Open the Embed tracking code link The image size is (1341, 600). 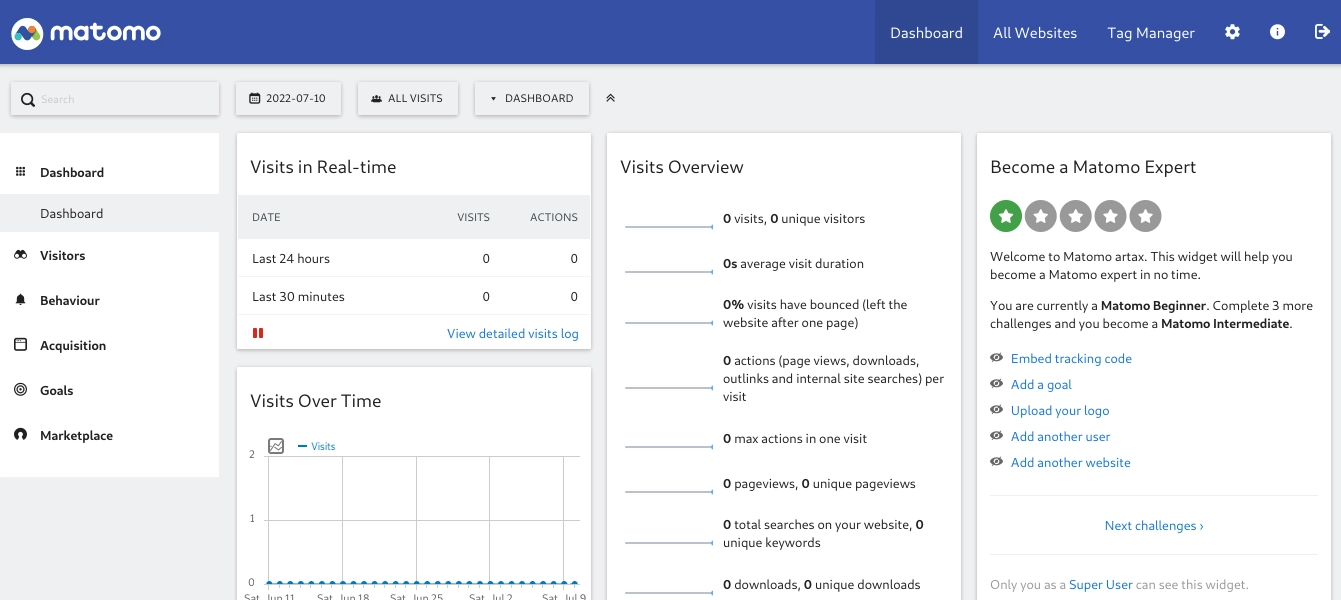tap(1071, 358)
